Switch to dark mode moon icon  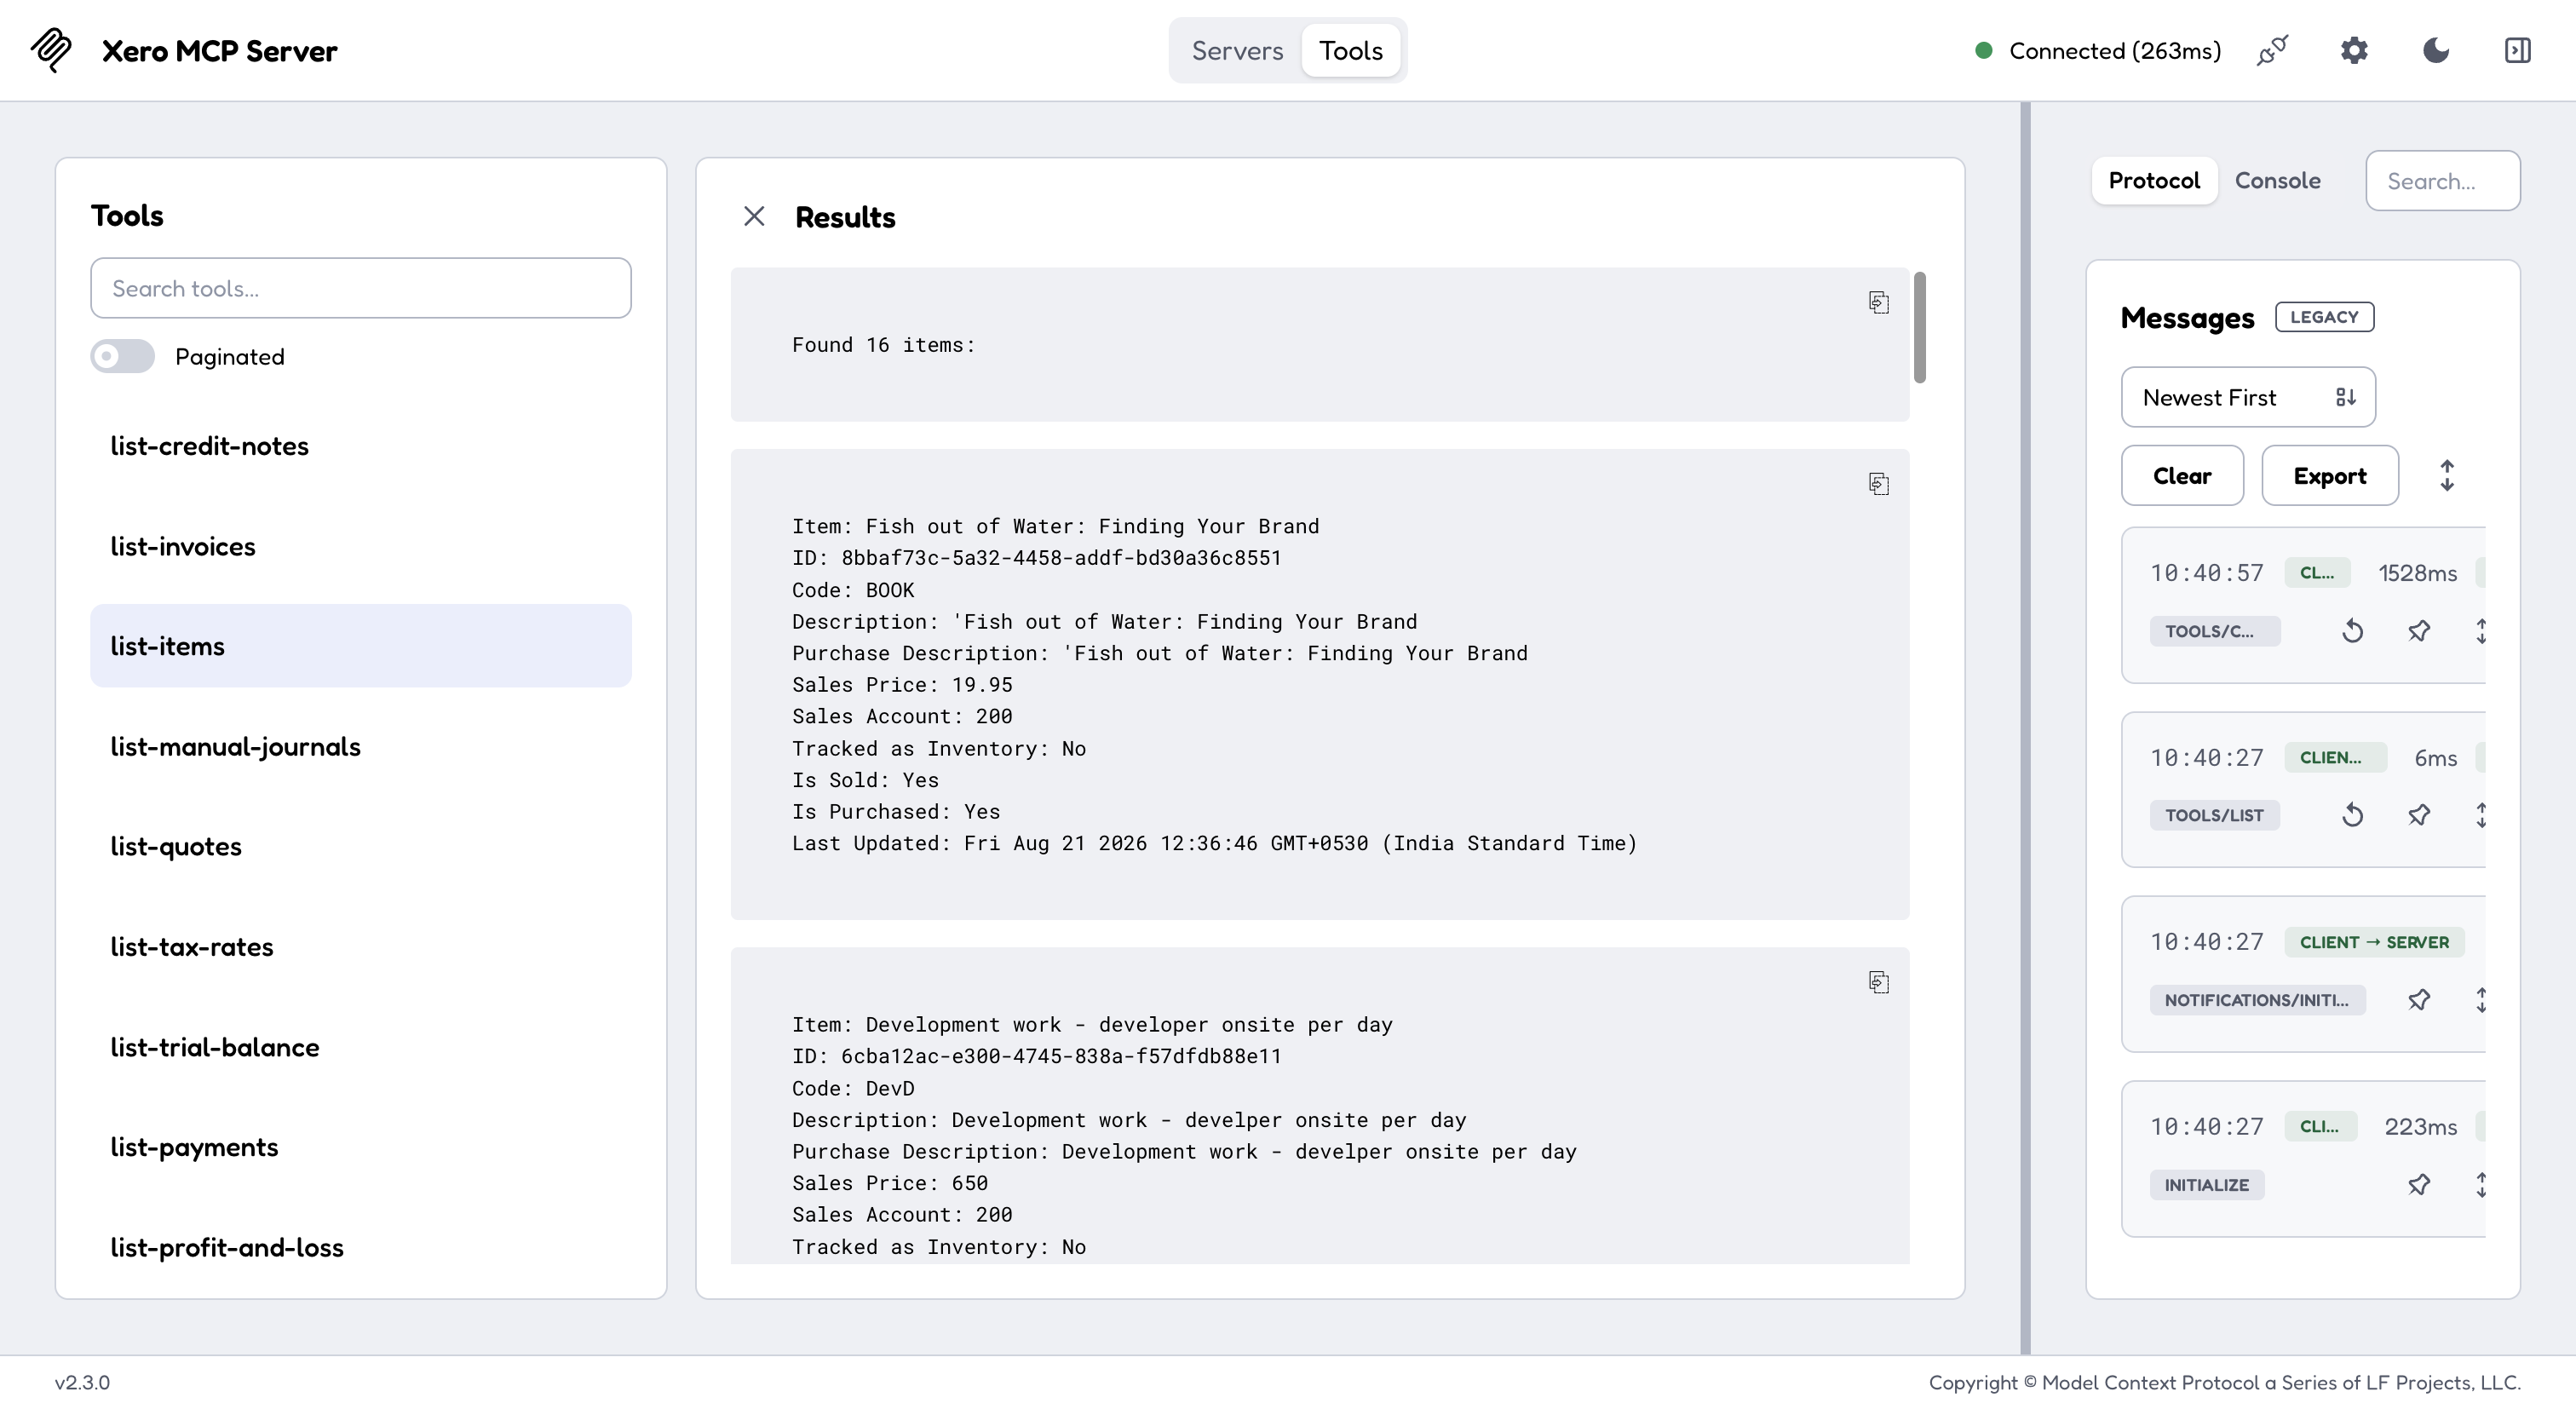[x=2436, y=50]
